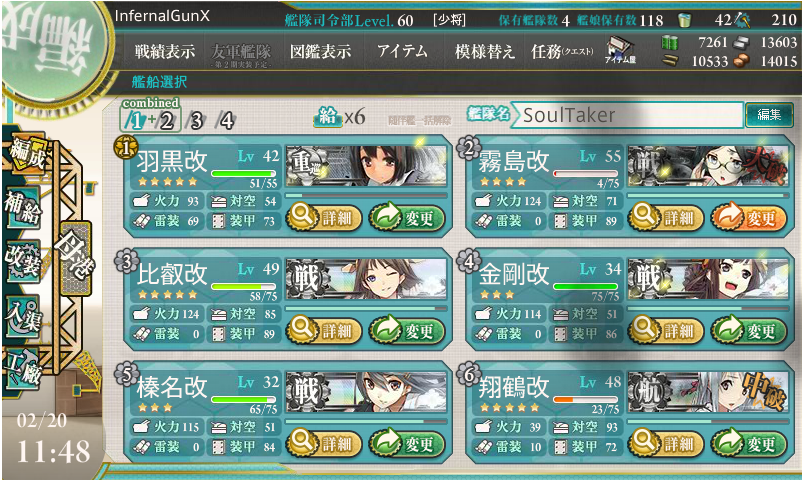Click 金剛改 ship portrait banner
This screenshot has height=480, width=804.
coord(708,278)
